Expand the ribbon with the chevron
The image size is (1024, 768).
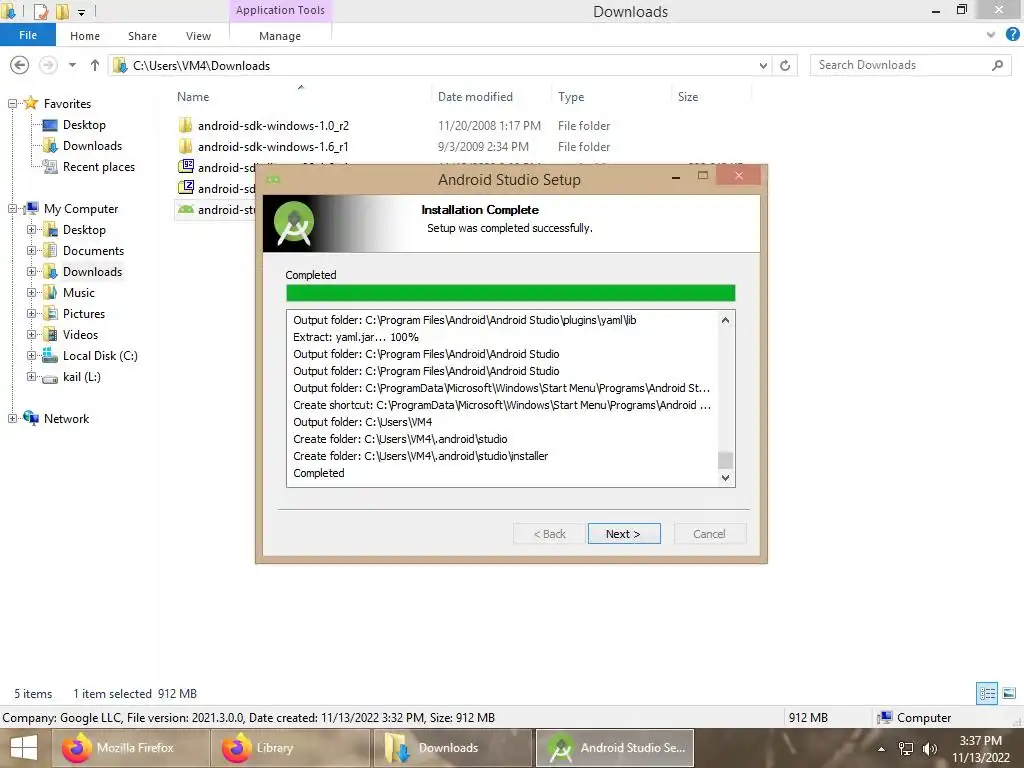coord(991,35)
